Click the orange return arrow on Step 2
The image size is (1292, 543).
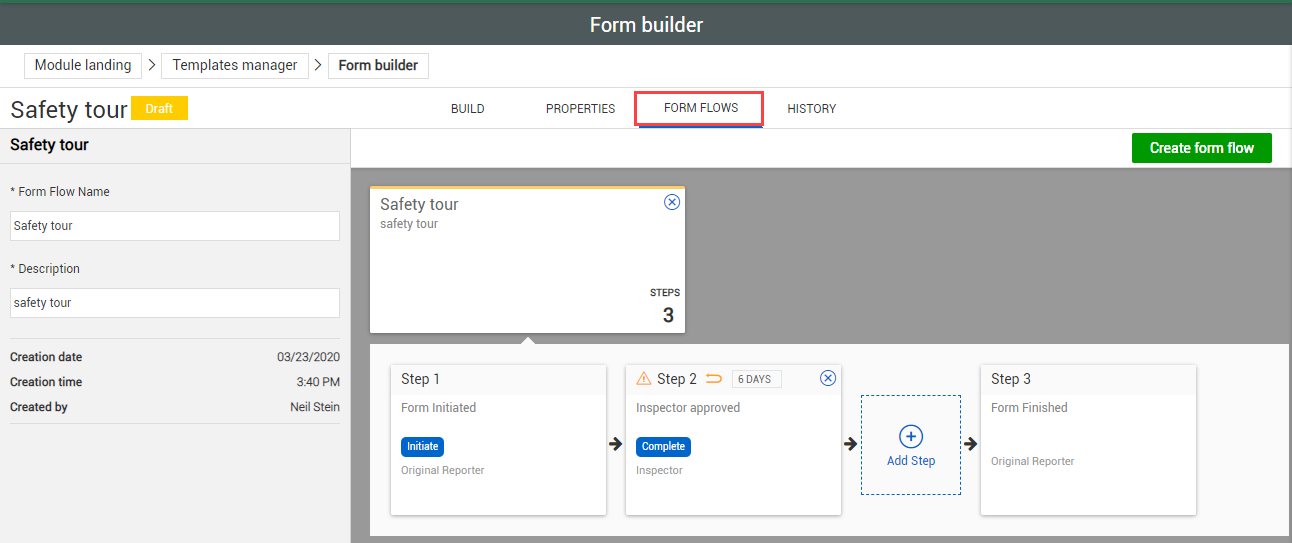pos(714,379)
